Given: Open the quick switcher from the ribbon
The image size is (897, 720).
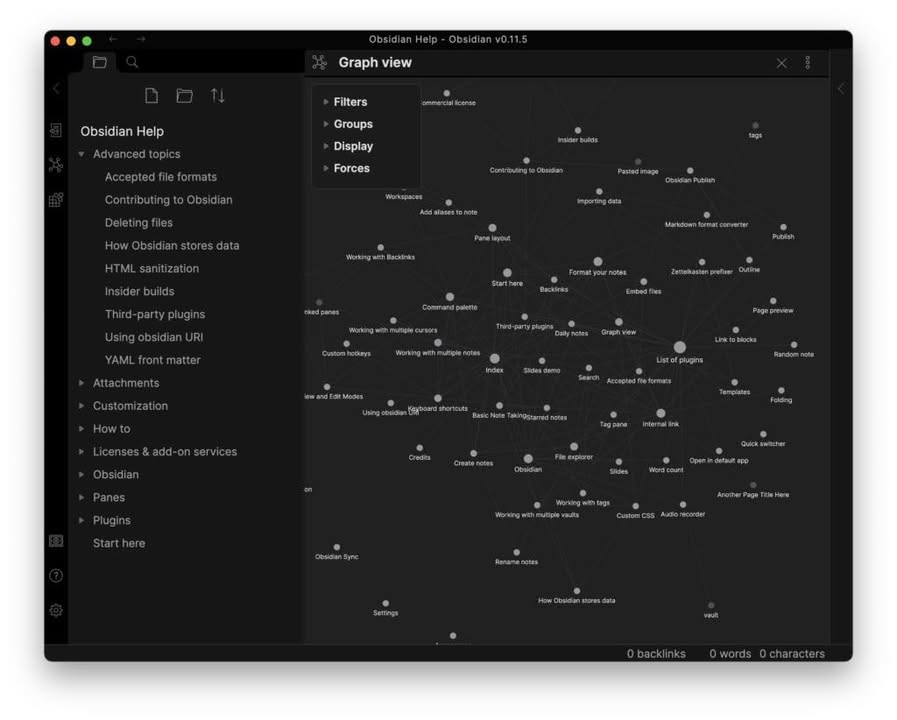Looking at the screenshot, I should [56, 131].
